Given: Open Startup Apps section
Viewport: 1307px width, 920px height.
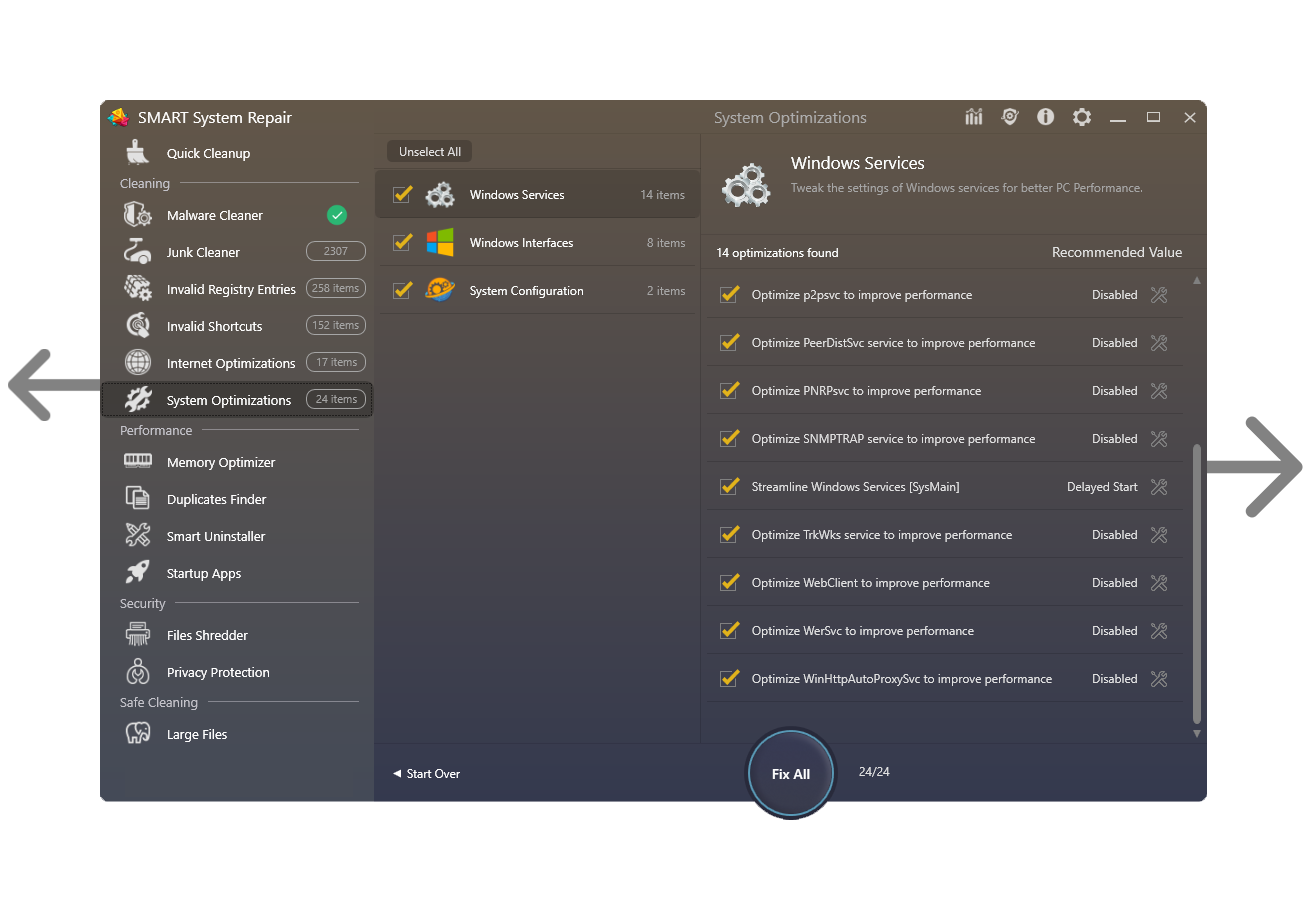Looking at the screenshot, I should [237, 573].
